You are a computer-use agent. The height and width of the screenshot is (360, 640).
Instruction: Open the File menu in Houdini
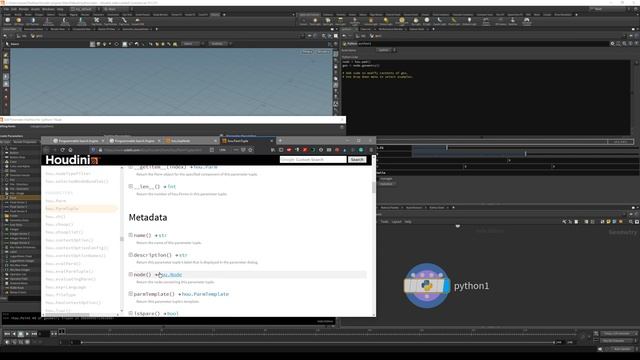point(6,9)
